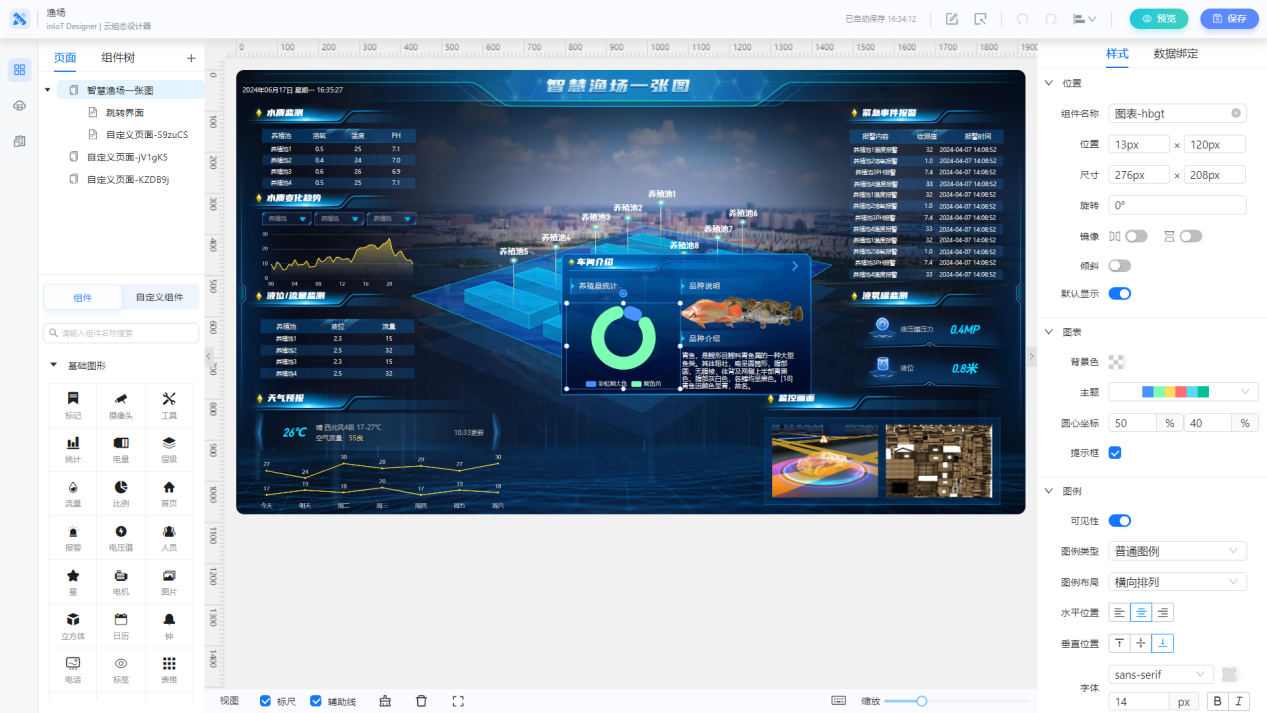Open the 图例布局 dropdown
Screen dimensions: 1267x713
1177,581
